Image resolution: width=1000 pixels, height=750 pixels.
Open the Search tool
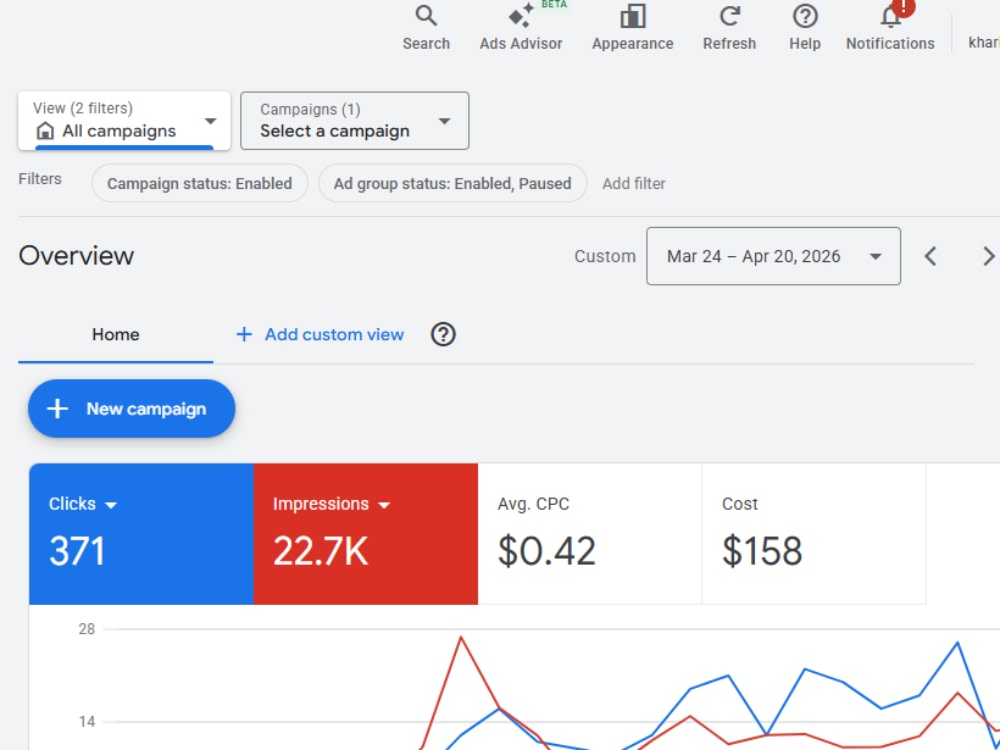(x=426, y=27)
